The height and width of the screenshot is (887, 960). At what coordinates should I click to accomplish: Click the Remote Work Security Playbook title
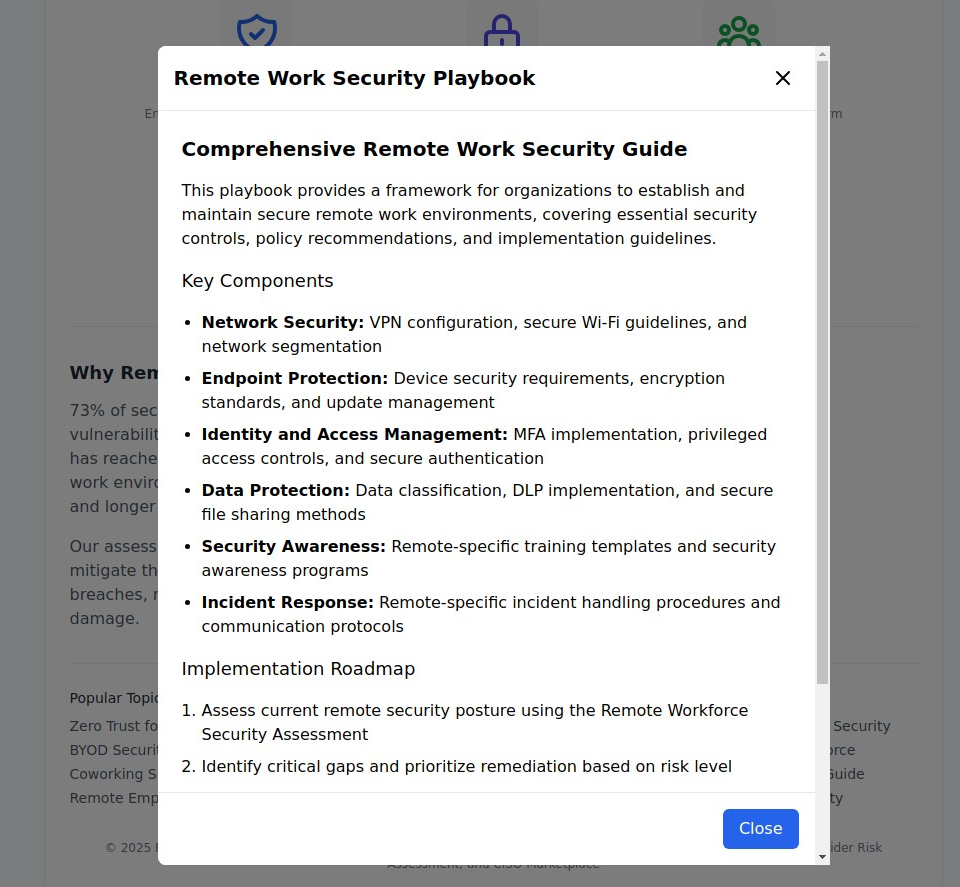click(x=355, y=78)
